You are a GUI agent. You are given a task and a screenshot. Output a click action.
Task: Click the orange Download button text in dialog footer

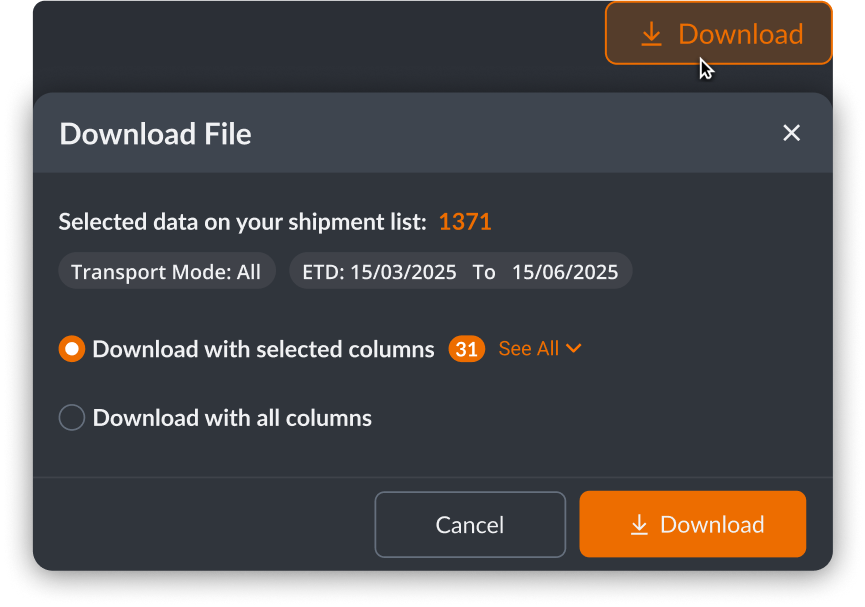tap(712, 525)
